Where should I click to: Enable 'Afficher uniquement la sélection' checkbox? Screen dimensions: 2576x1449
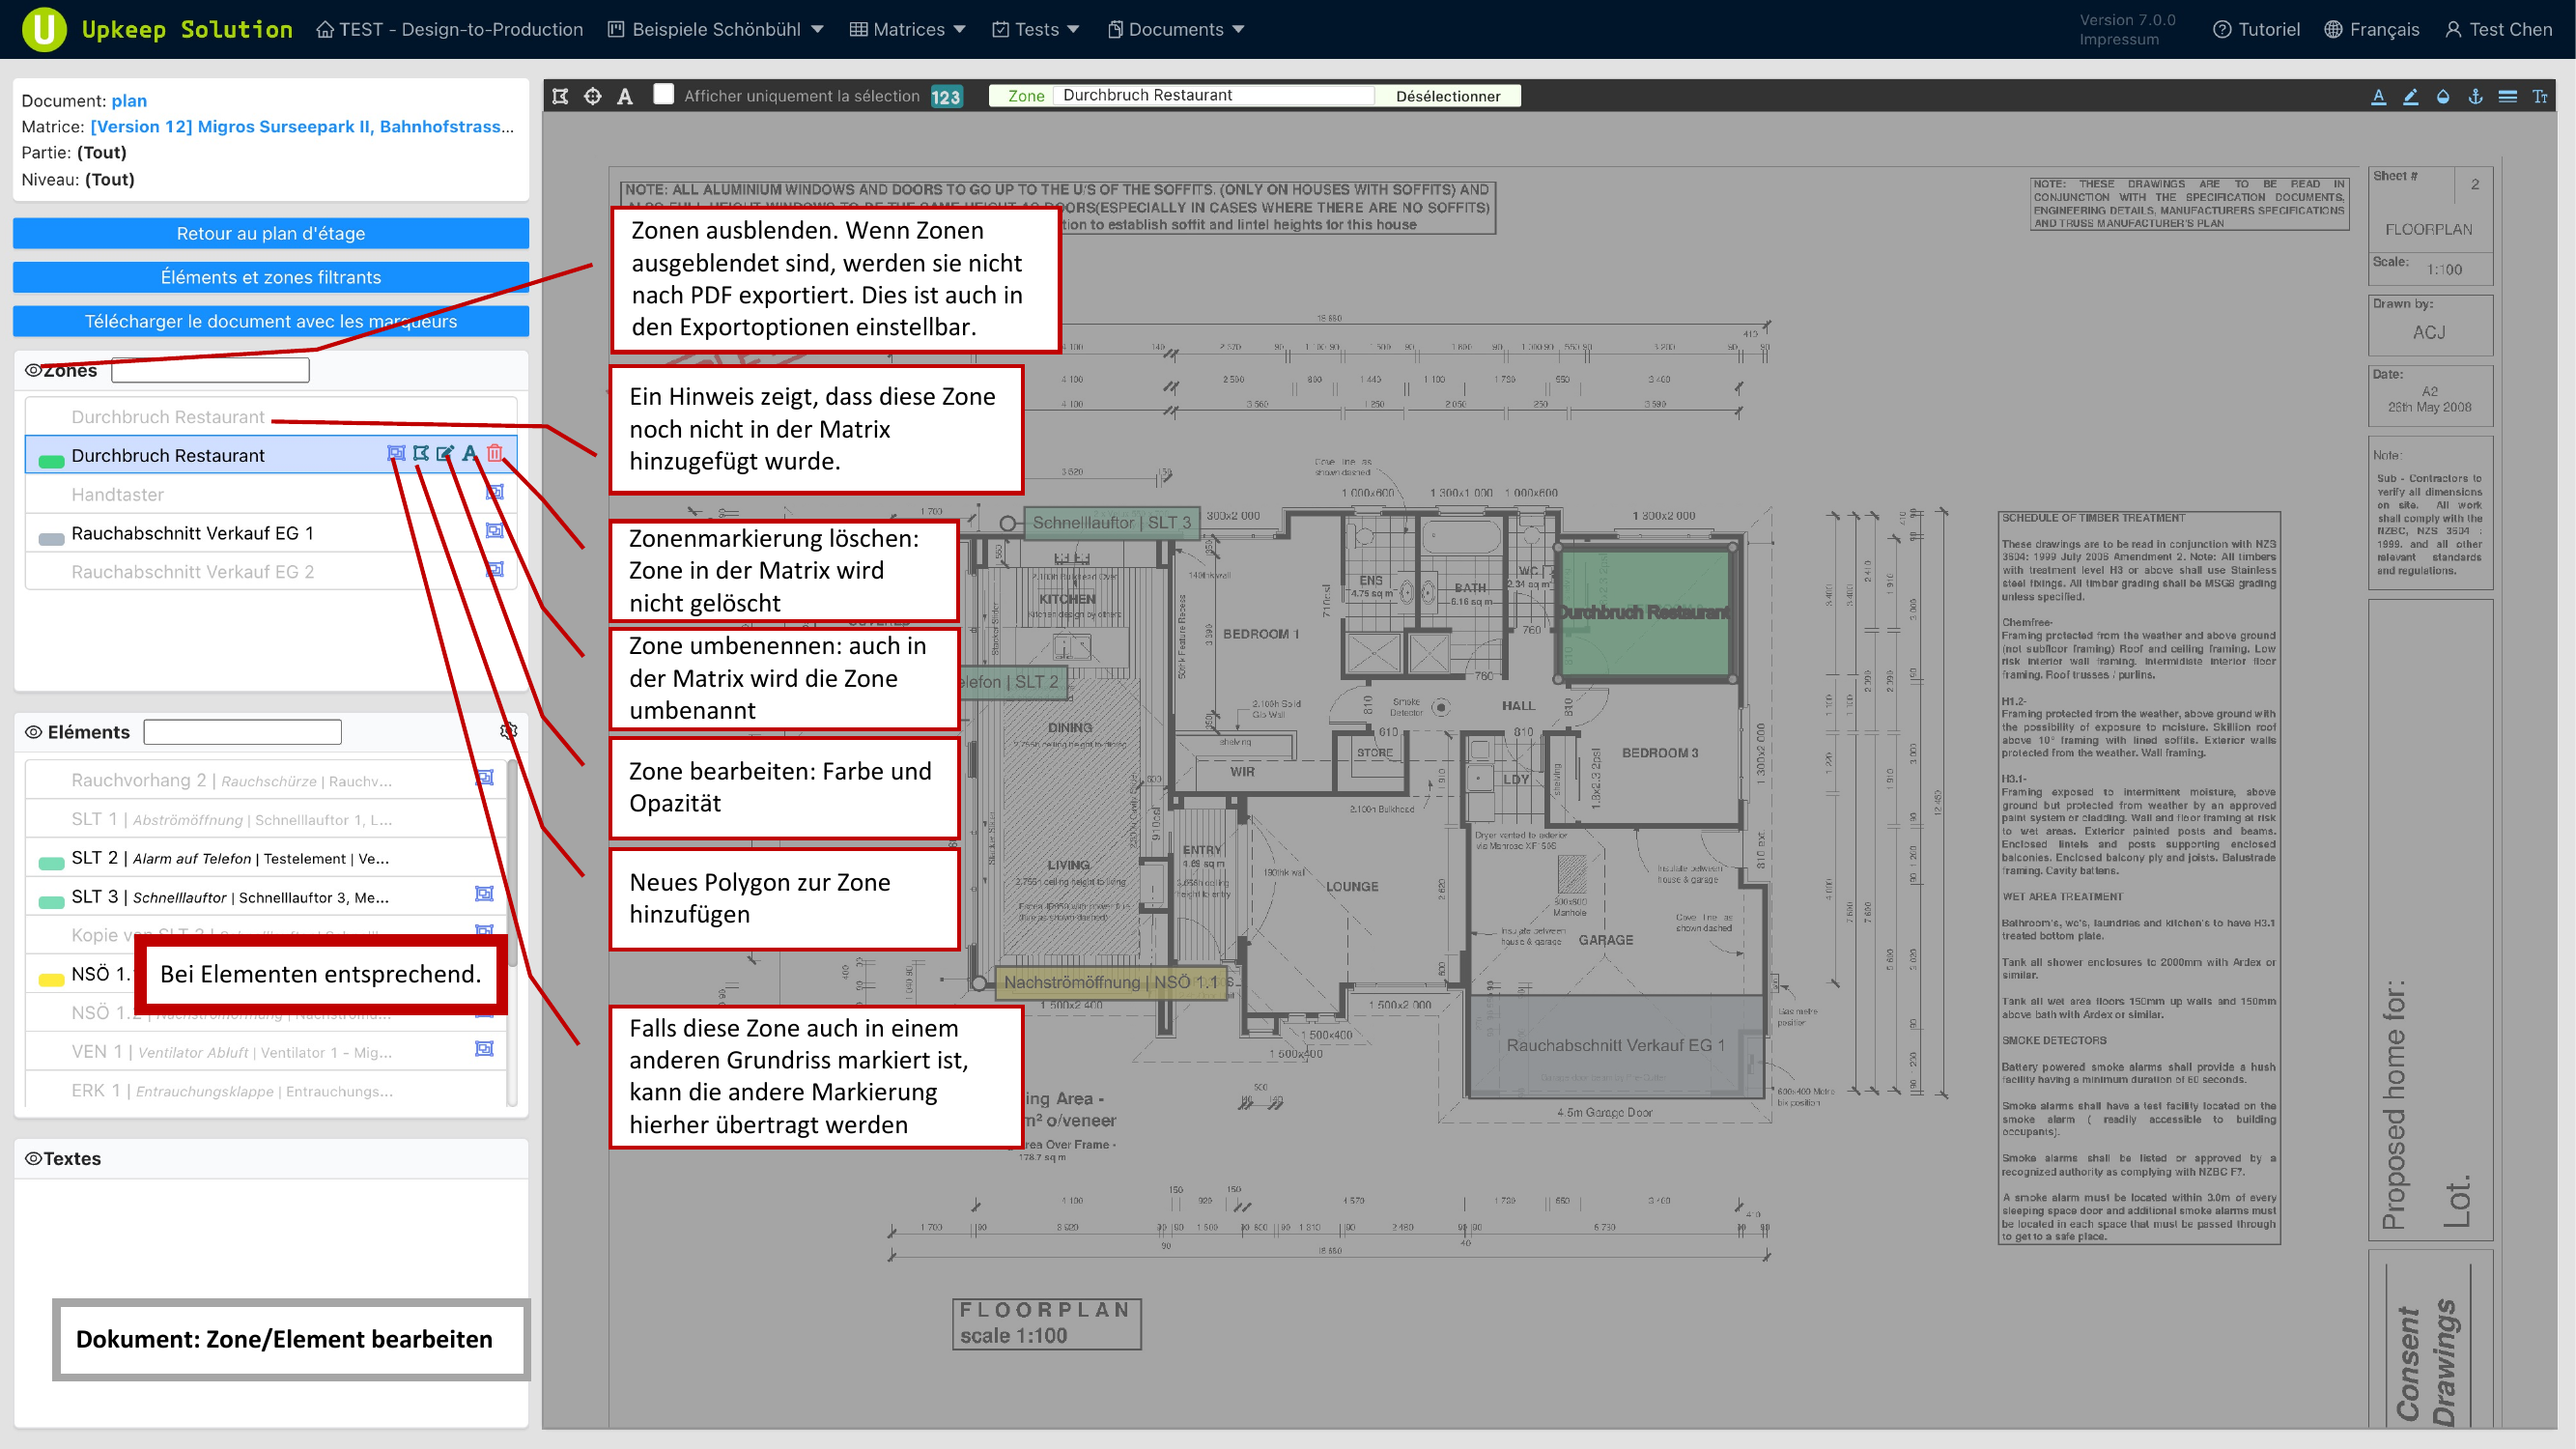click(x=663, y=94)
